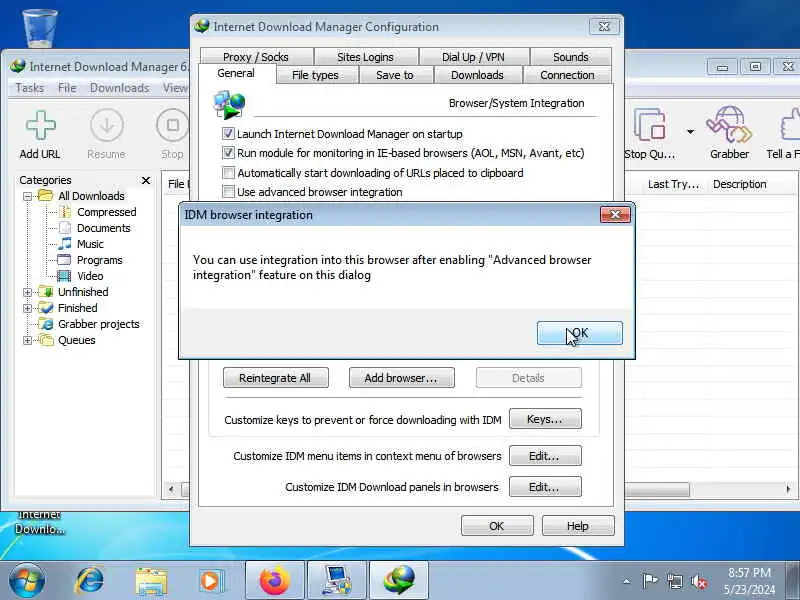Enable automatically start downloading clipboard URLs
This screenshot has height=600, width=800.
228,172
